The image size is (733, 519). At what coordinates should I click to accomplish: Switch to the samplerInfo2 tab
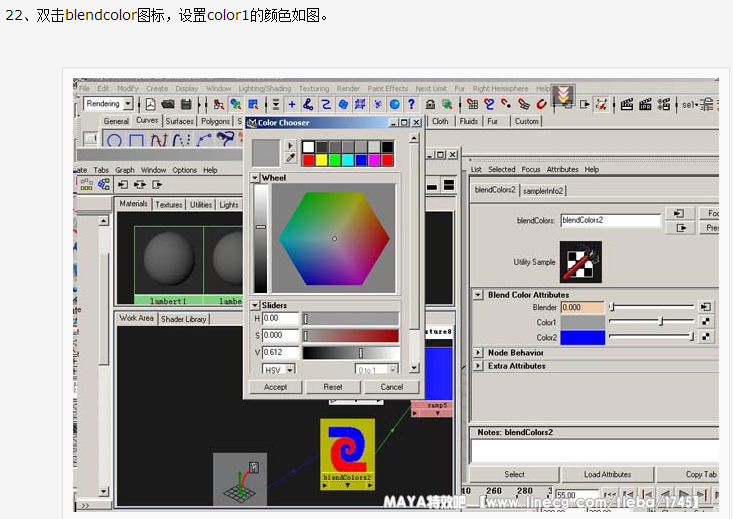tap(545, 190)
